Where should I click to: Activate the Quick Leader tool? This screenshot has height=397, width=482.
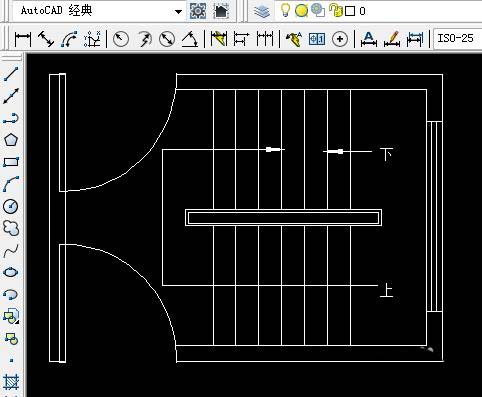pyautogui.click(x=294, y=39)
